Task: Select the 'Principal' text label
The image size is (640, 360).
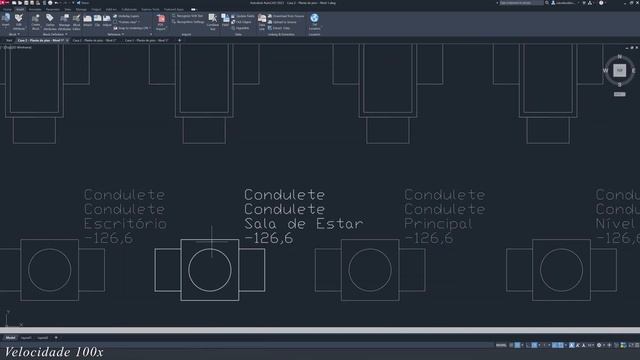Action: click(438, 224)
